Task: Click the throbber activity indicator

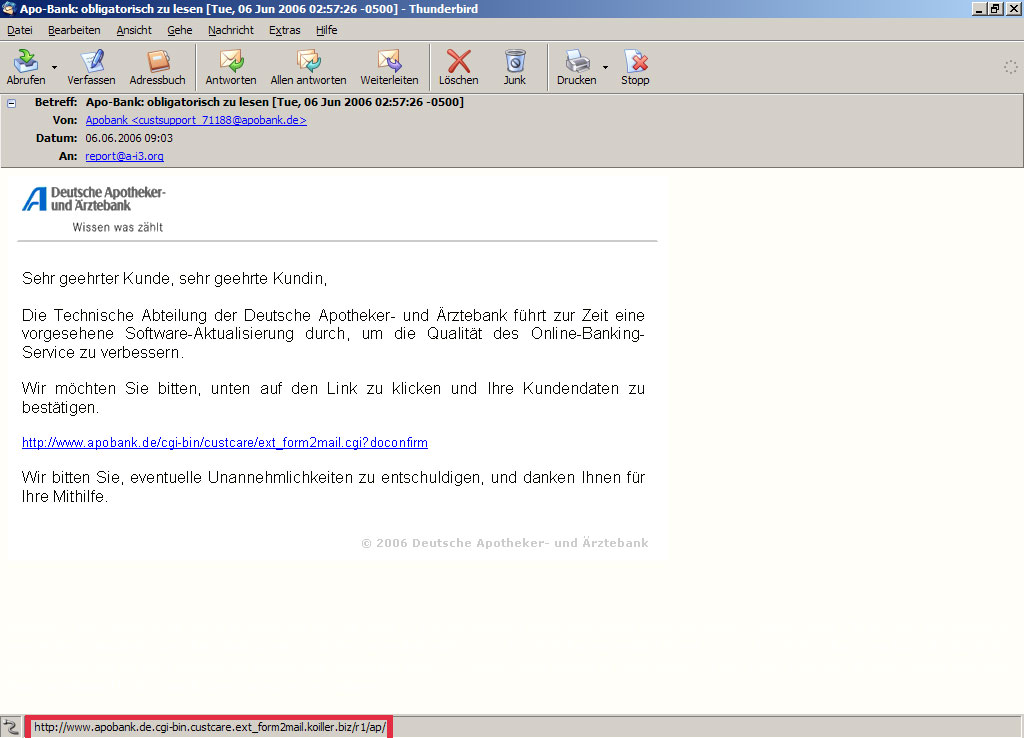Action: [x=1010, y=67]
